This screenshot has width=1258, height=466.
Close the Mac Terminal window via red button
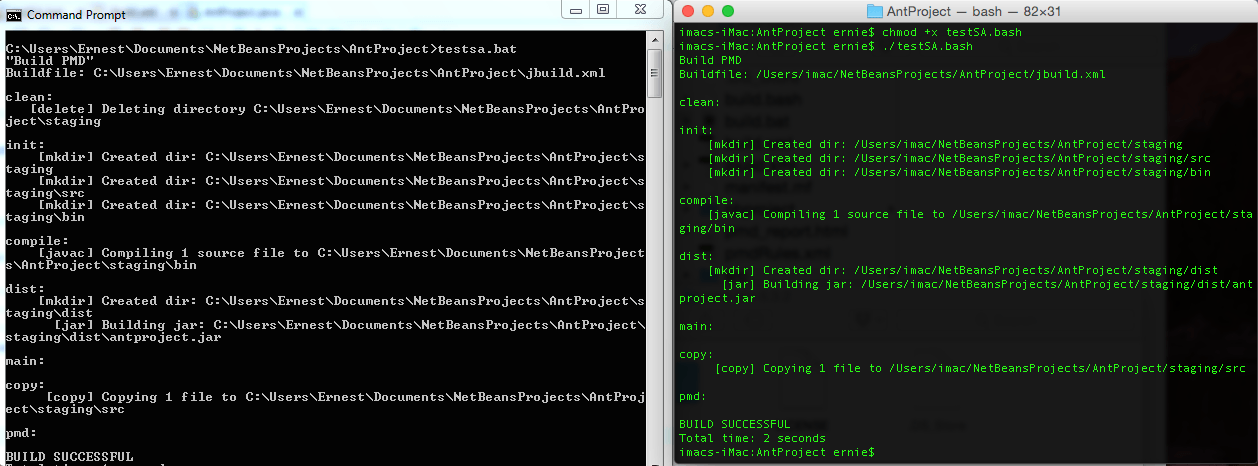tap(688, 11)
